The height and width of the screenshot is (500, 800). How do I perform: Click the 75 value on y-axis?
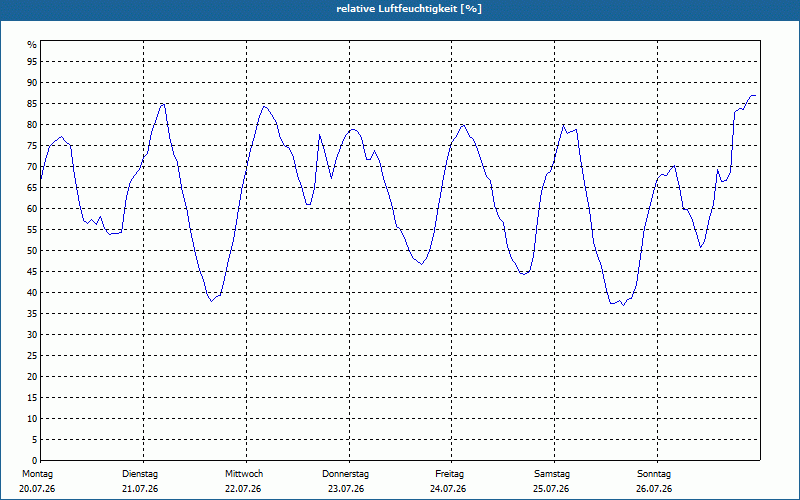point(32,145)
